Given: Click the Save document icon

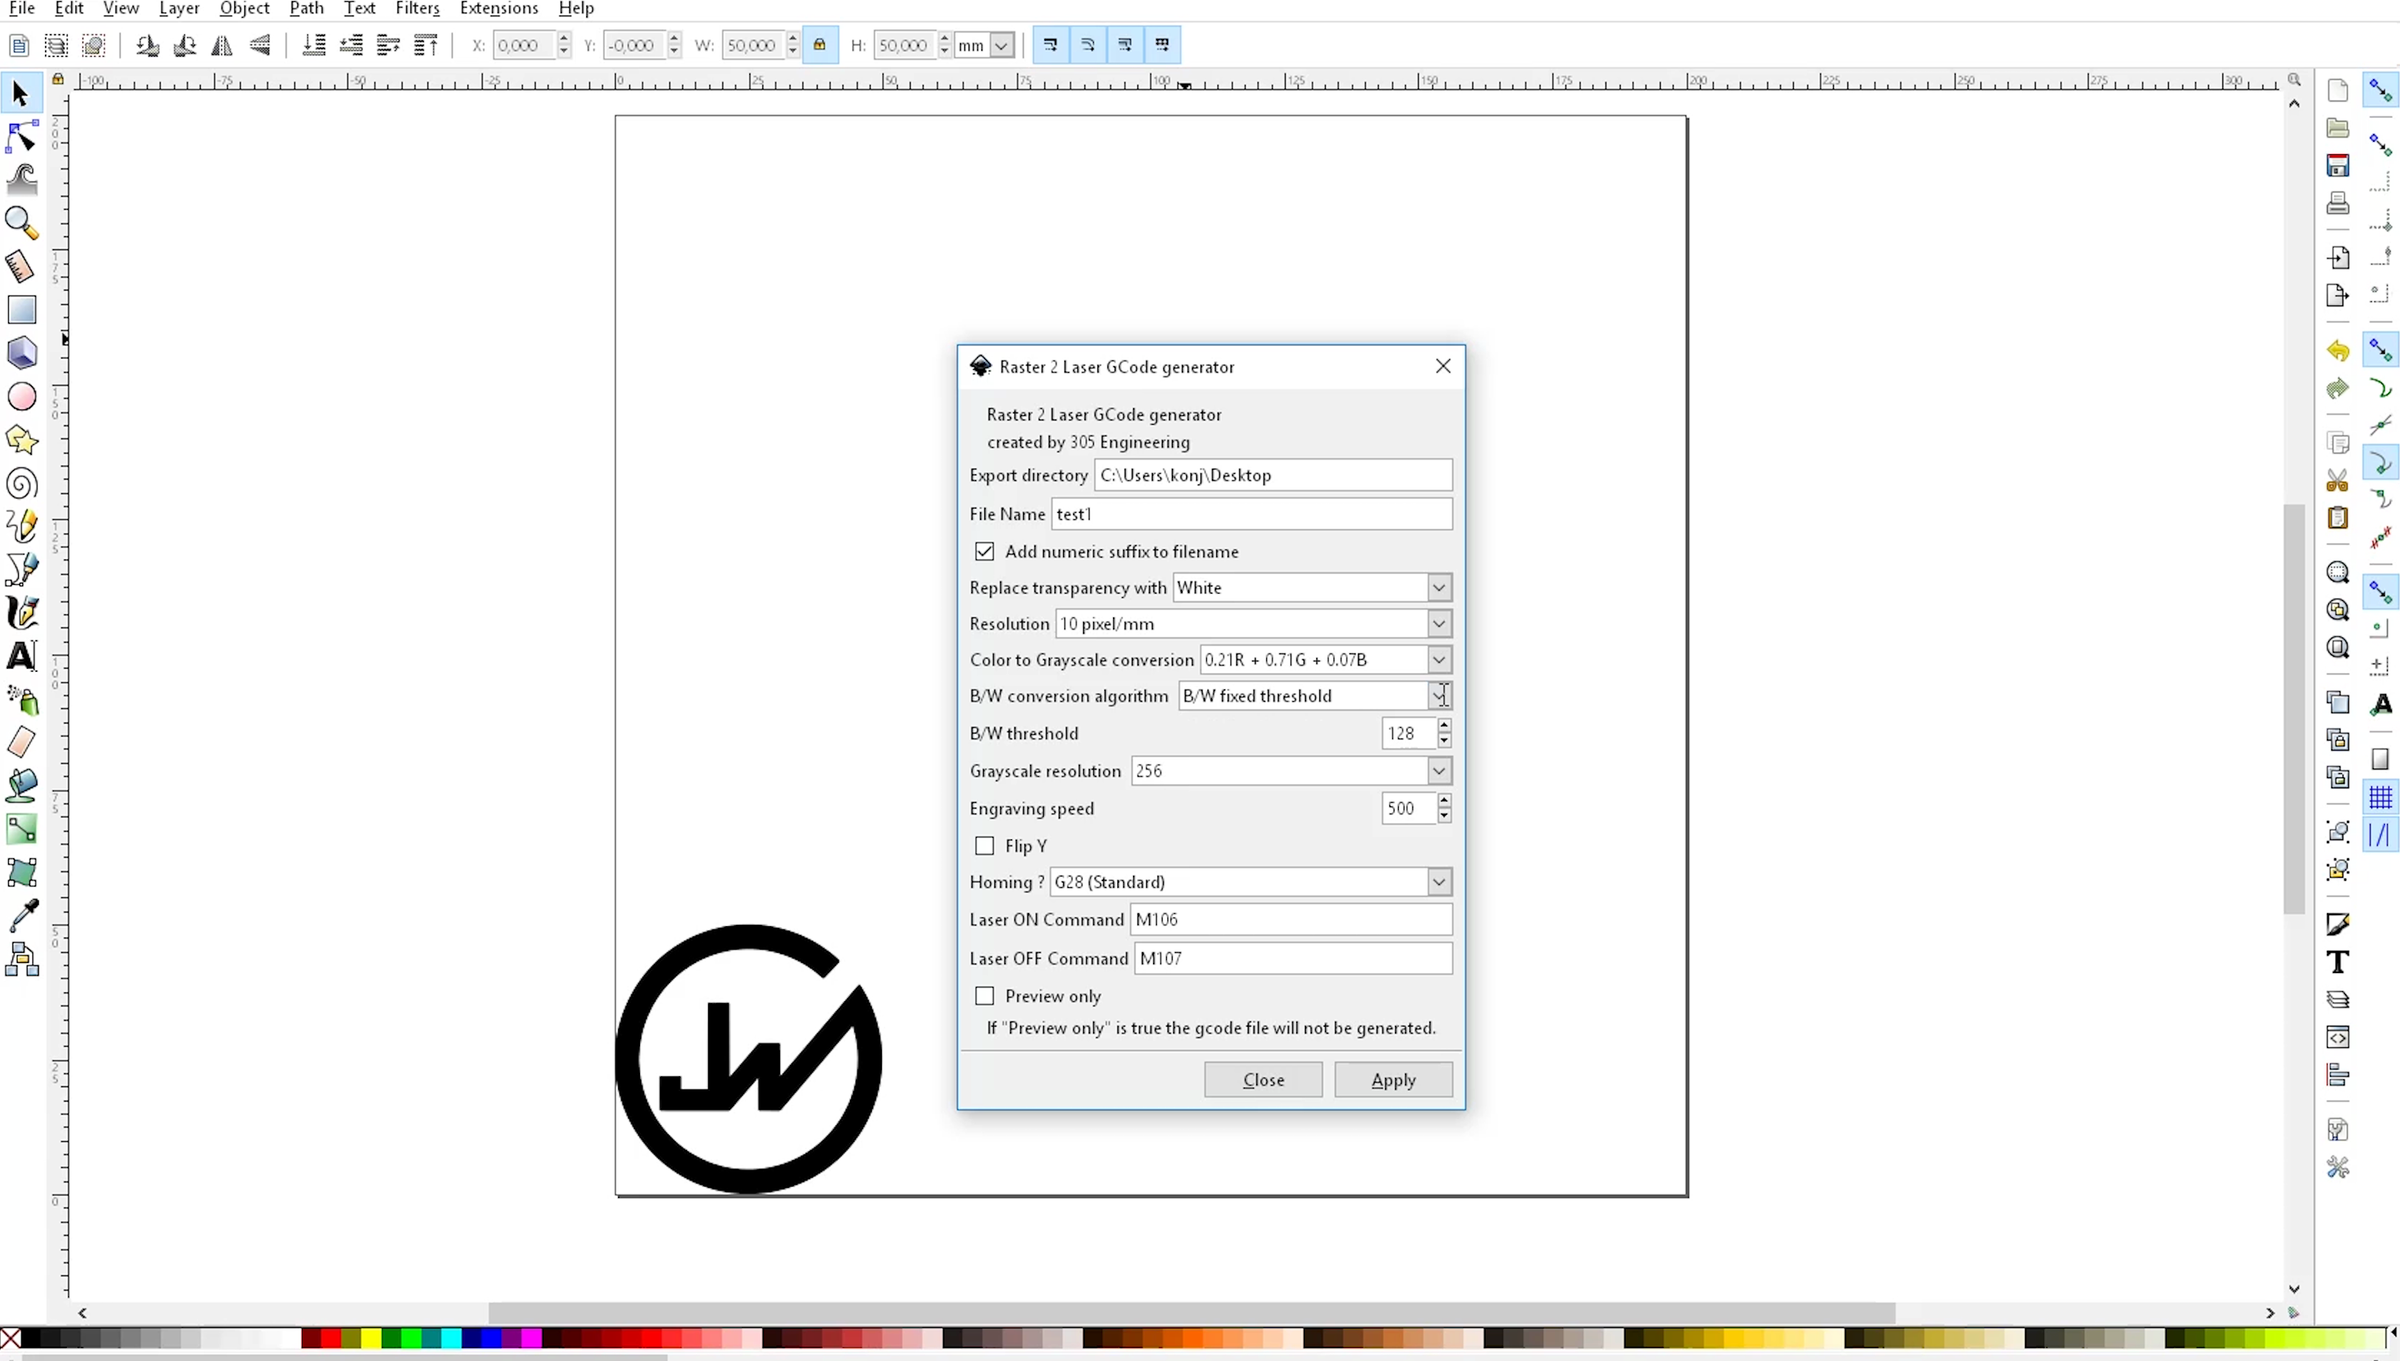Looking at the screenshot, I should pyautogui.click(x=2337, y=166).
